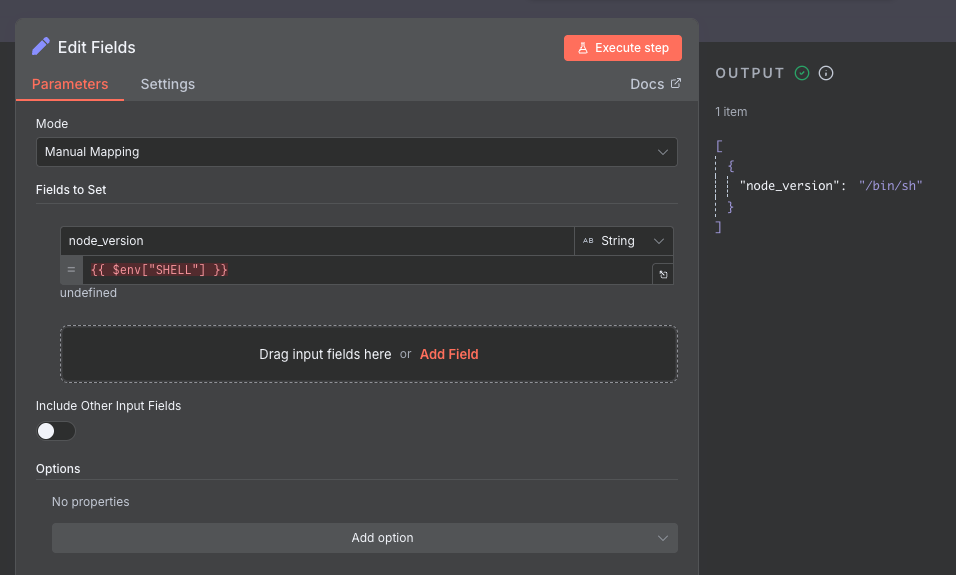Open the Add option dropdown
956x575 pixels.
365,538
